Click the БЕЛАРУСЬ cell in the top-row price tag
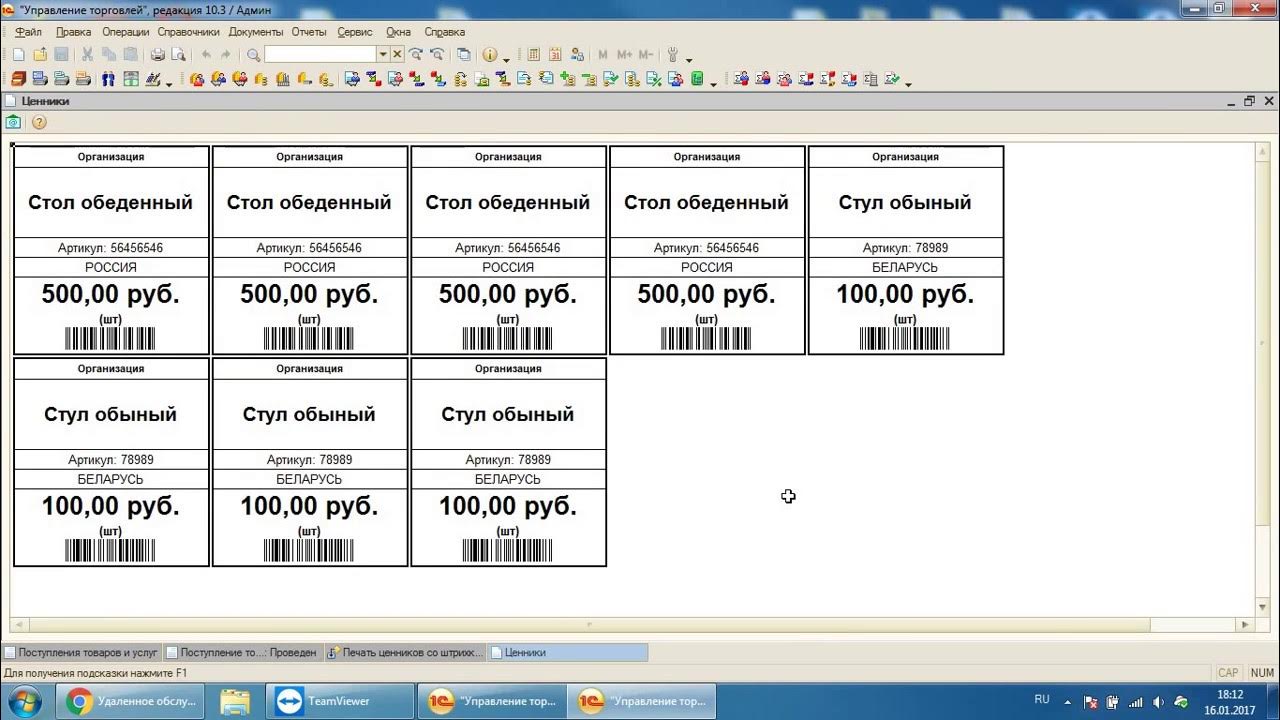Image resolution: width=1280 pixels, height=720 pixels. pos(905,267)
